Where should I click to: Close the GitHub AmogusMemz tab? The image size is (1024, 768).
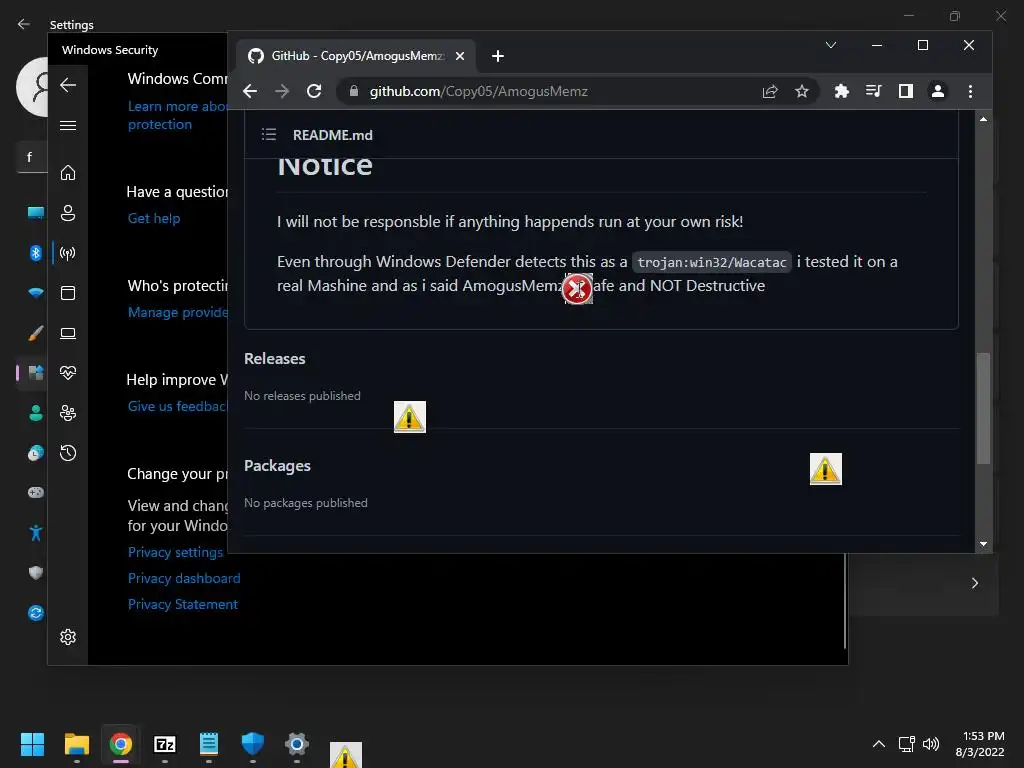point(460,56)
